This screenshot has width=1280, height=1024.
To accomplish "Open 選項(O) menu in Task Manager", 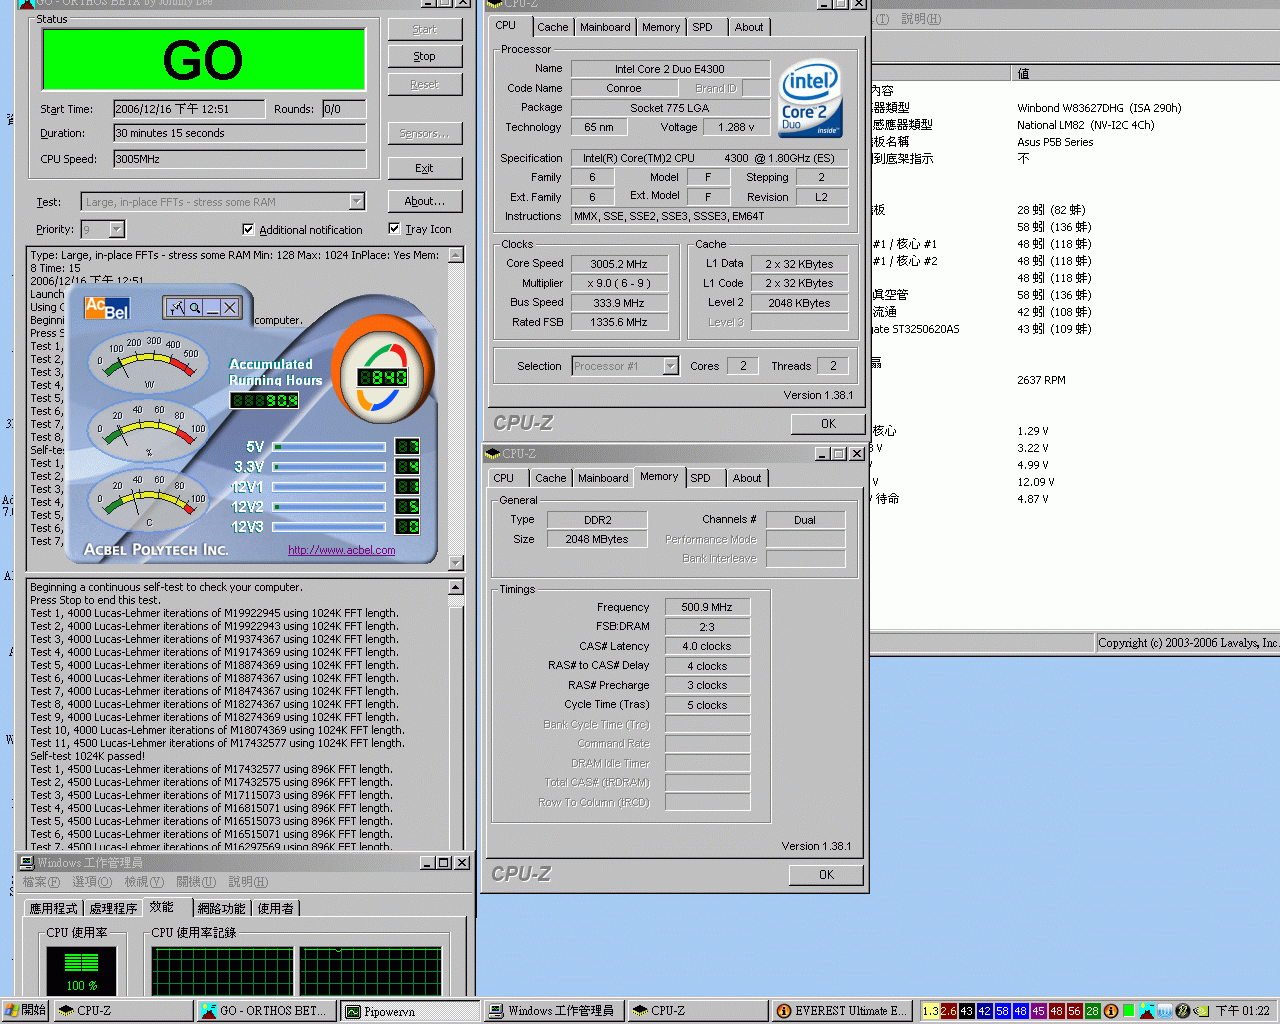I will 92,882.
